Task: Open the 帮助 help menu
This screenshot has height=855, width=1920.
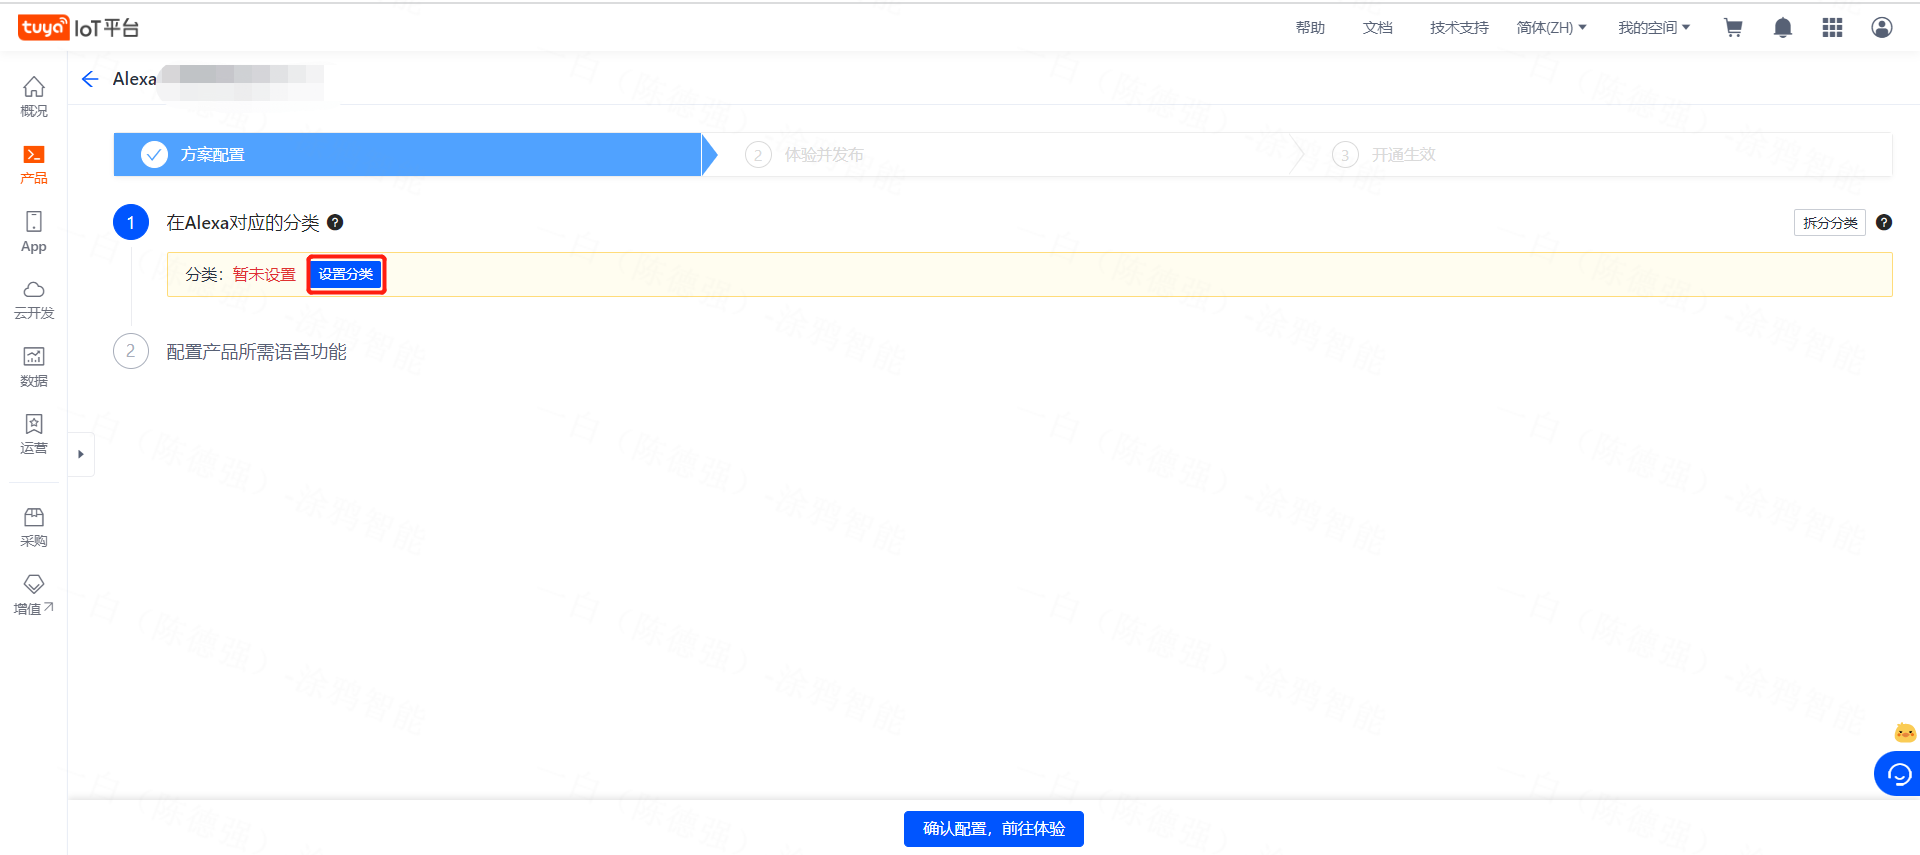Action: 1310,28
